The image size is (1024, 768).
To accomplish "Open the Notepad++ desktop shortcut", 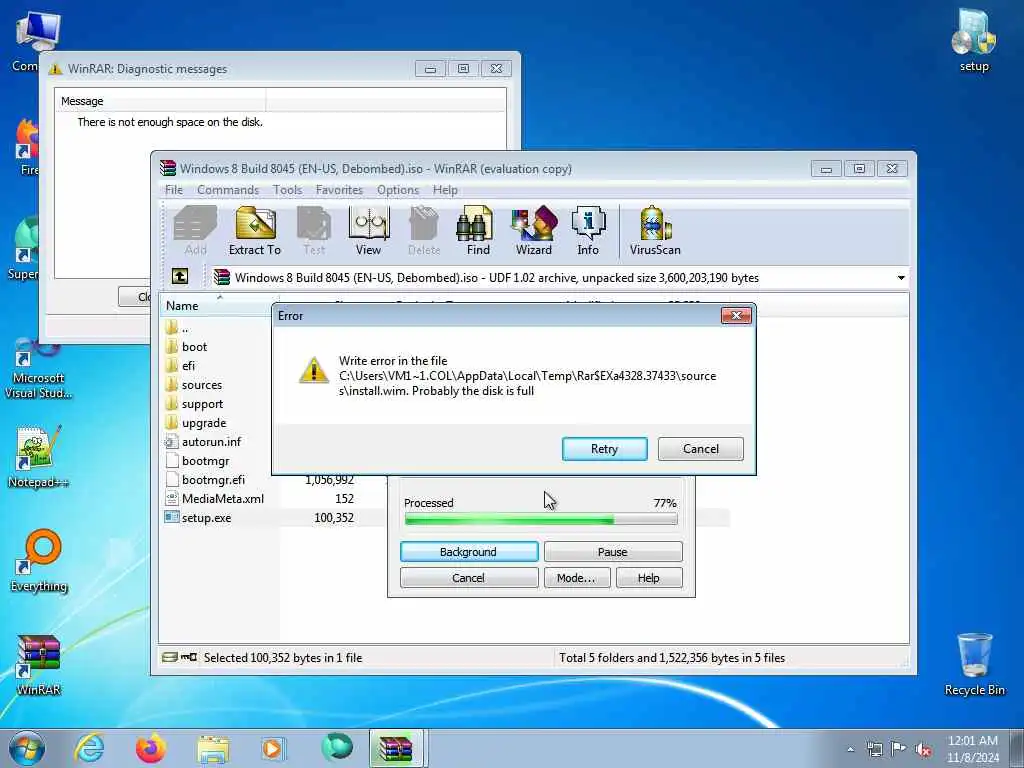I will coord(39,456).
